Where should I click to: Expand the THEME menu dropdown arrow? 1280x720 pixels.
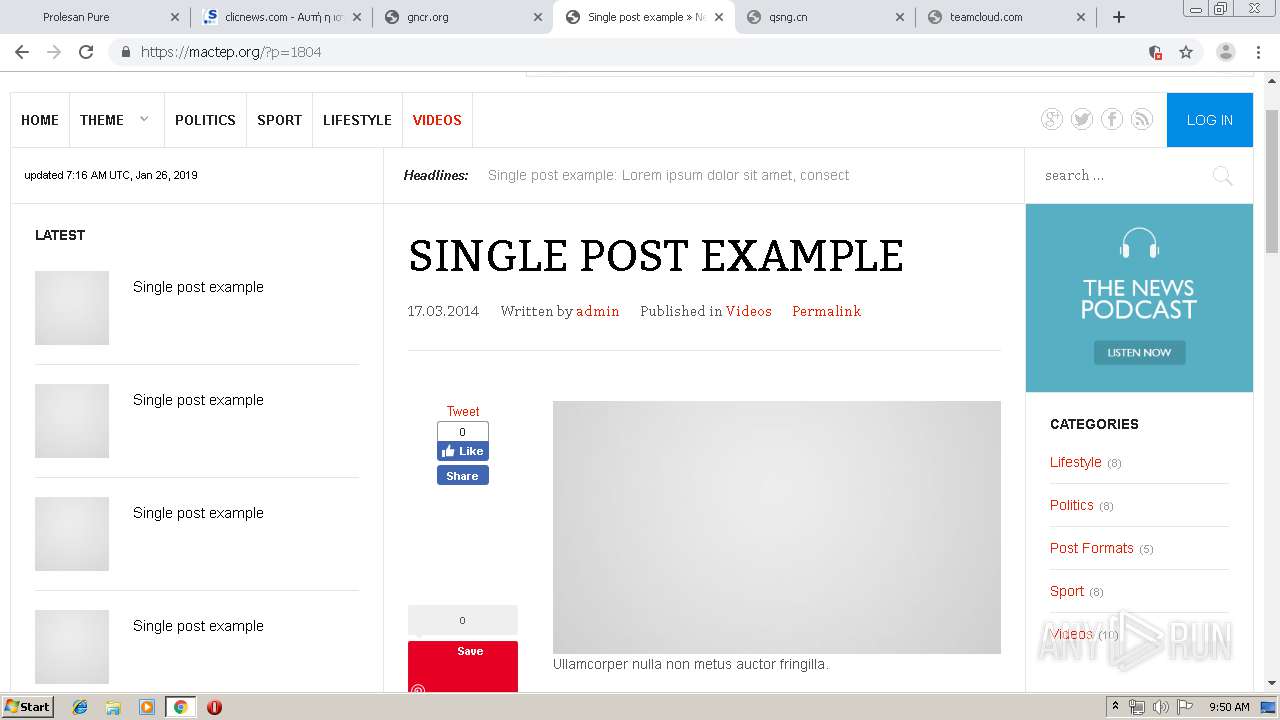coord(144,119)
